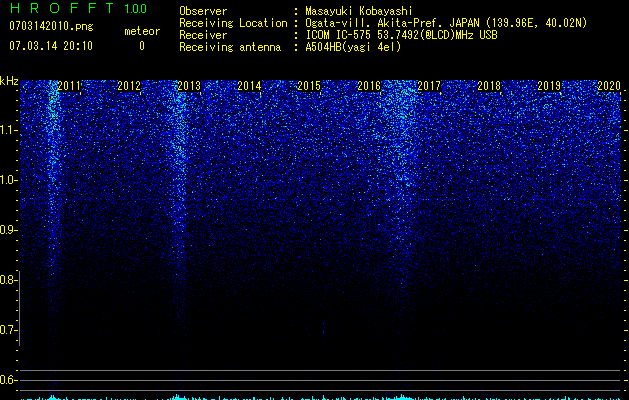
Task: Click the 2013 time marker
Action: click(x=189, y=86)
